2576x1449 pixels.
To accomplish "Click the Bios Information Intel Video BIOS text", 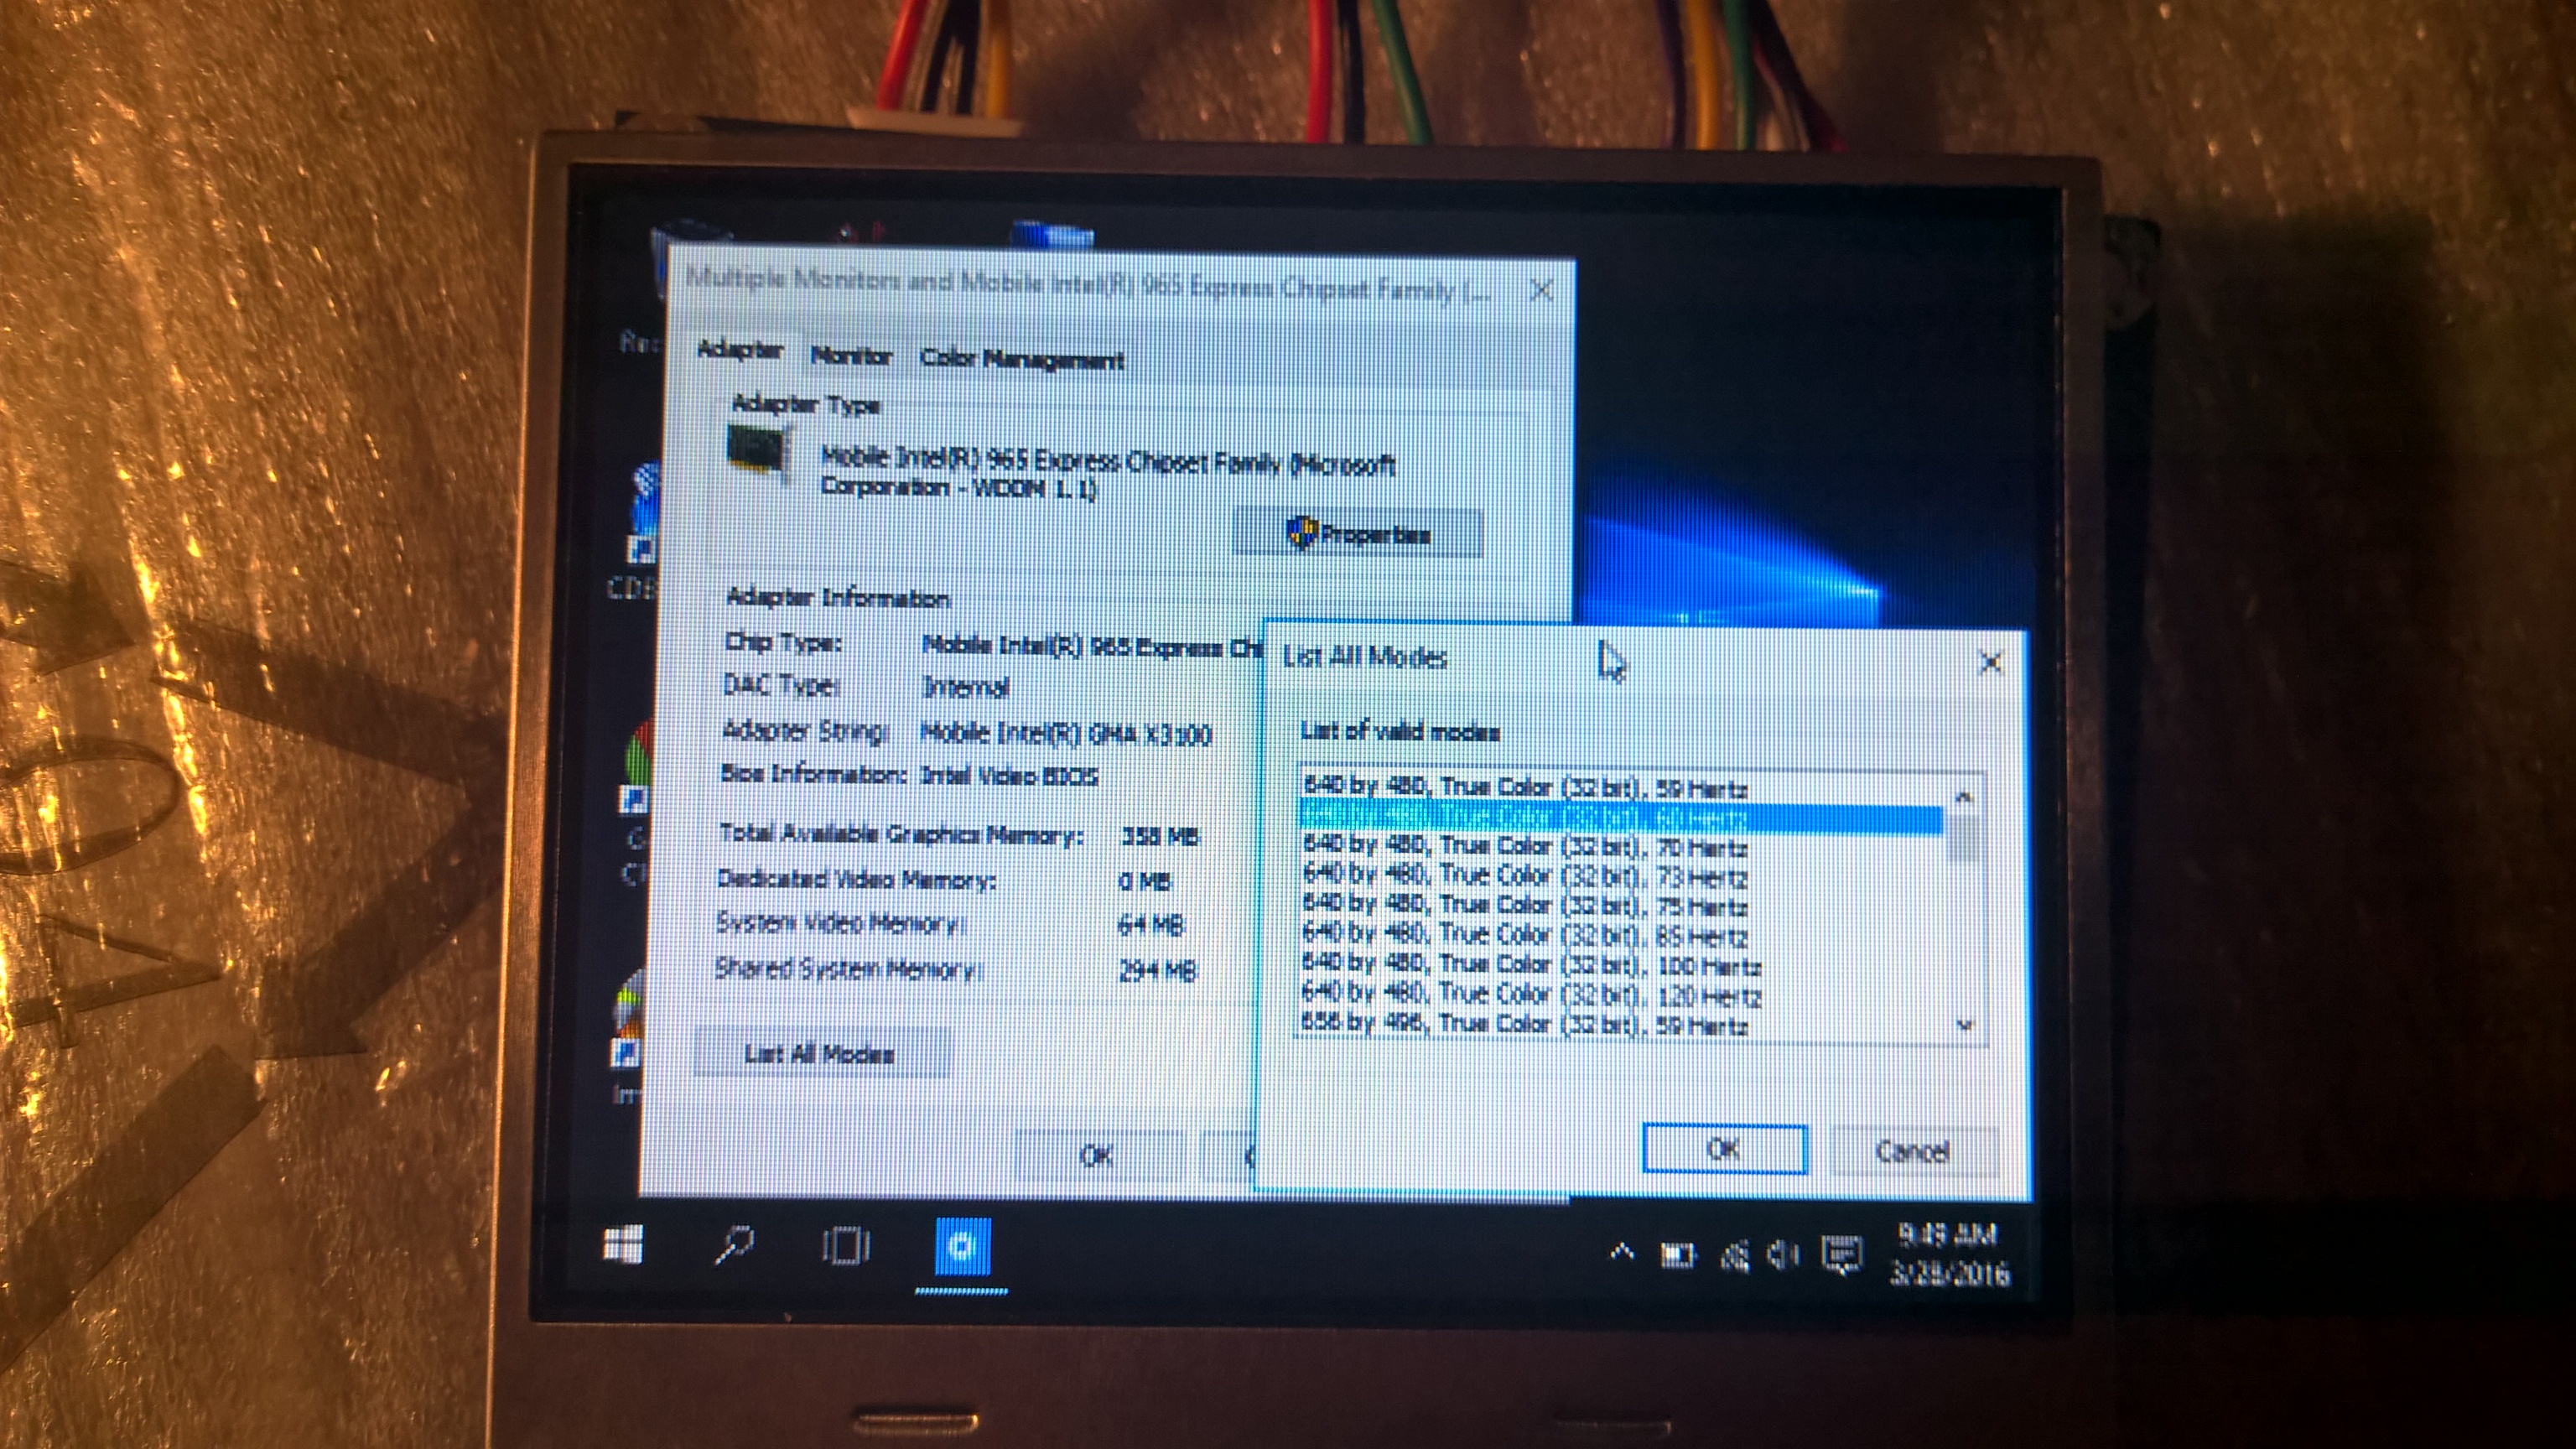I will point(1008,776).
